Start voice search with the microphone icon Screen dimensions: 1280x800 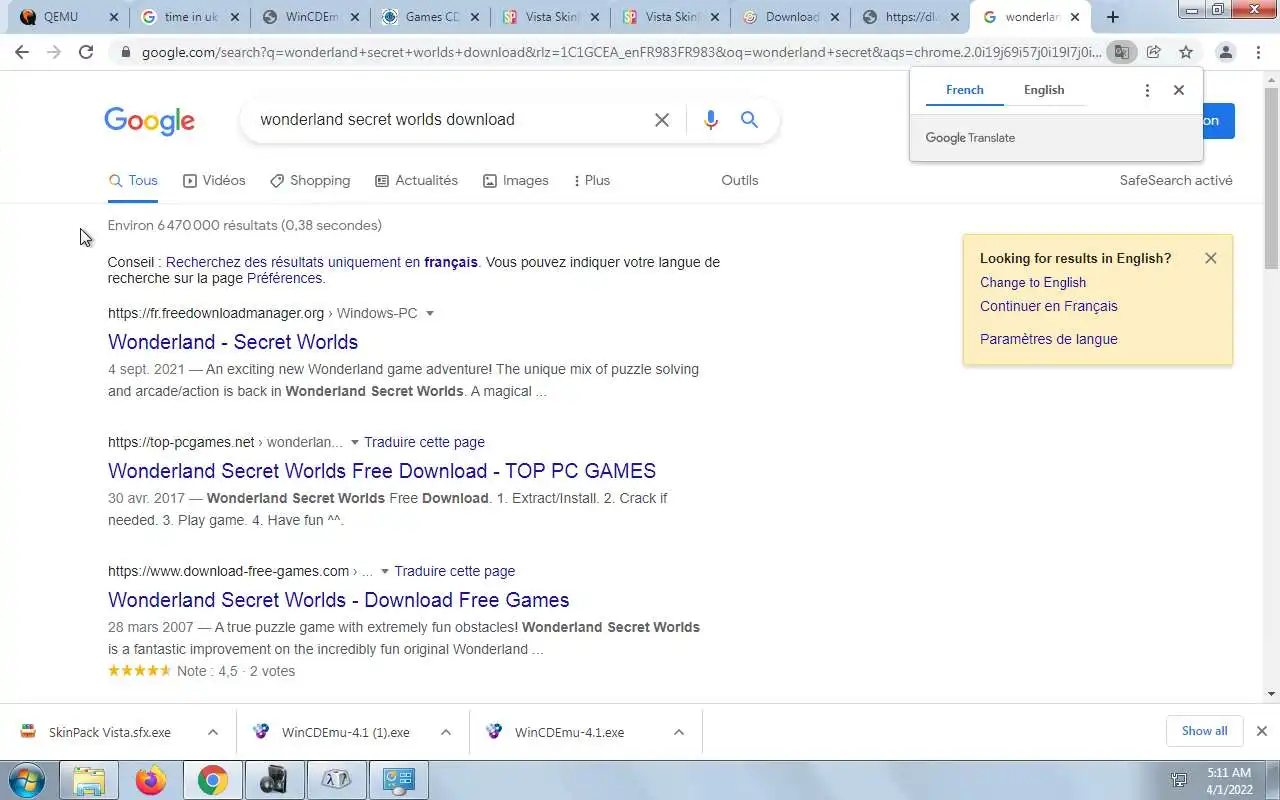pos(711,120)
